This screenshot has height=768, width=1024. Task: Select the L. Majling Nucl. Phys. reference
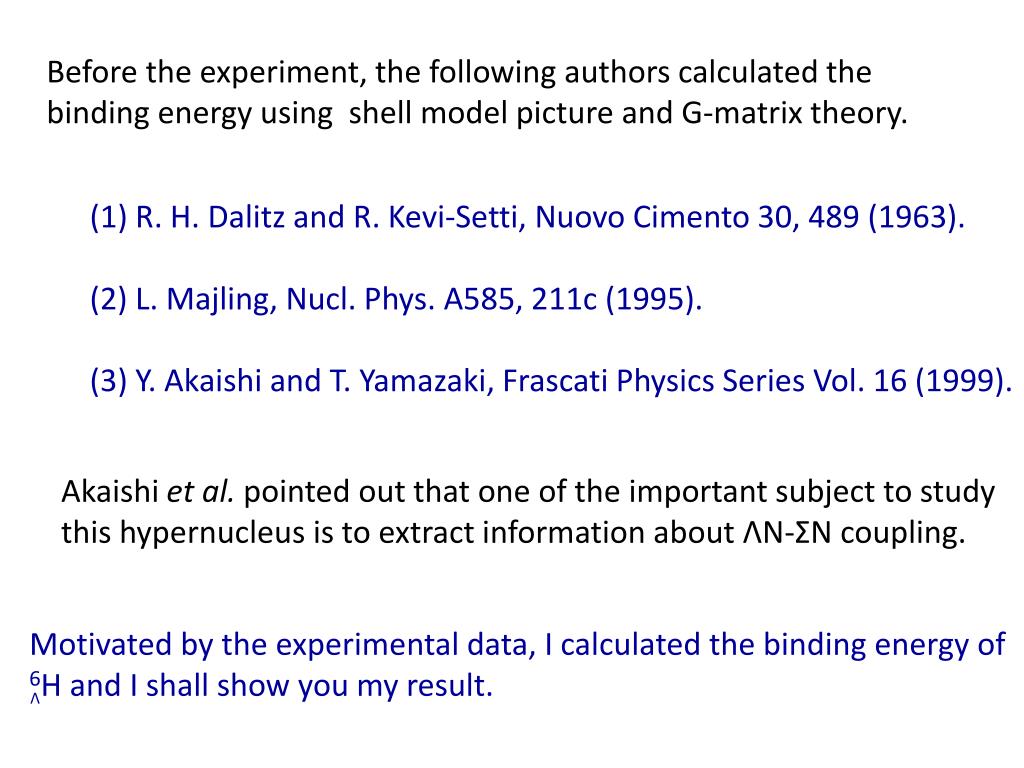396,299
